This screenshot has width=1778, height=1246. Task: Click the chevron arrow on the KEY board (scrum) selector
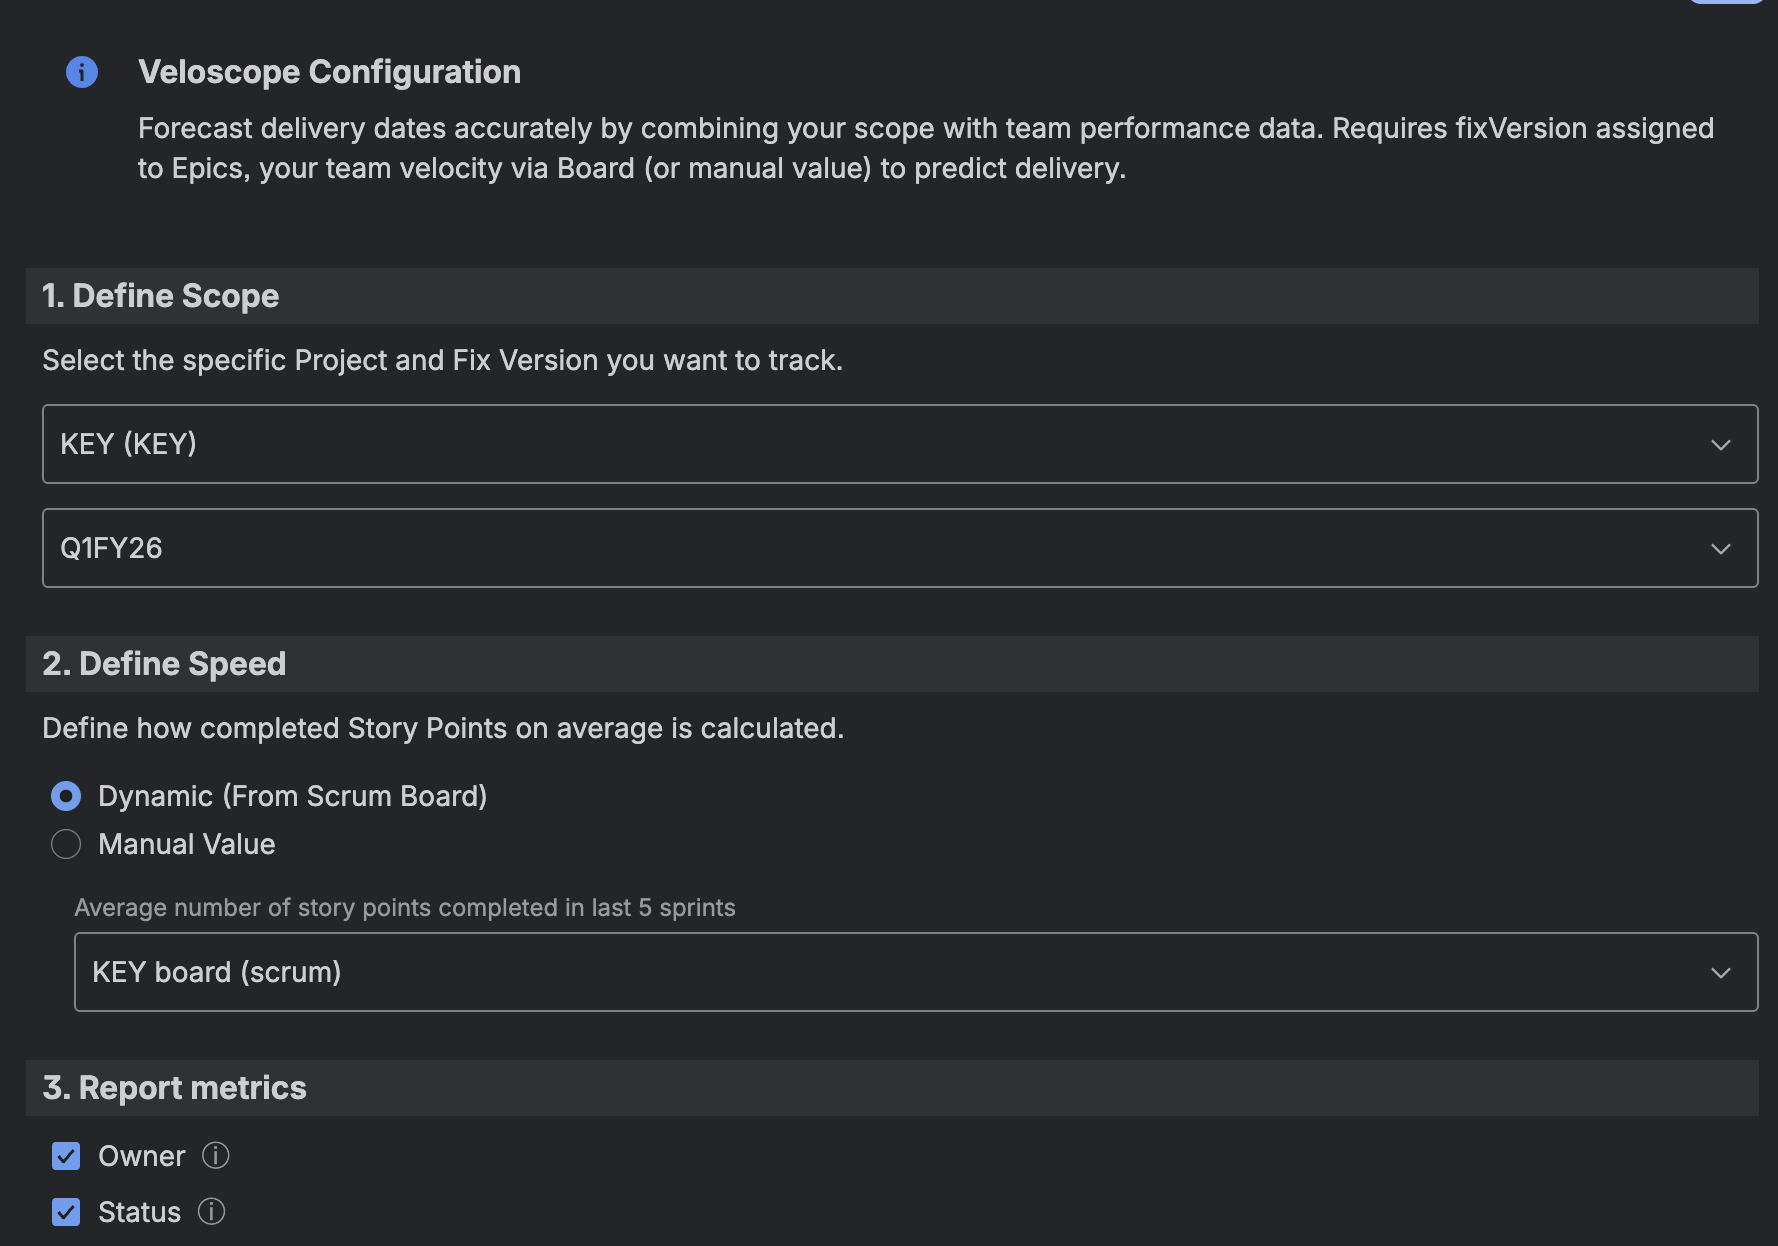coord(1720,973)
